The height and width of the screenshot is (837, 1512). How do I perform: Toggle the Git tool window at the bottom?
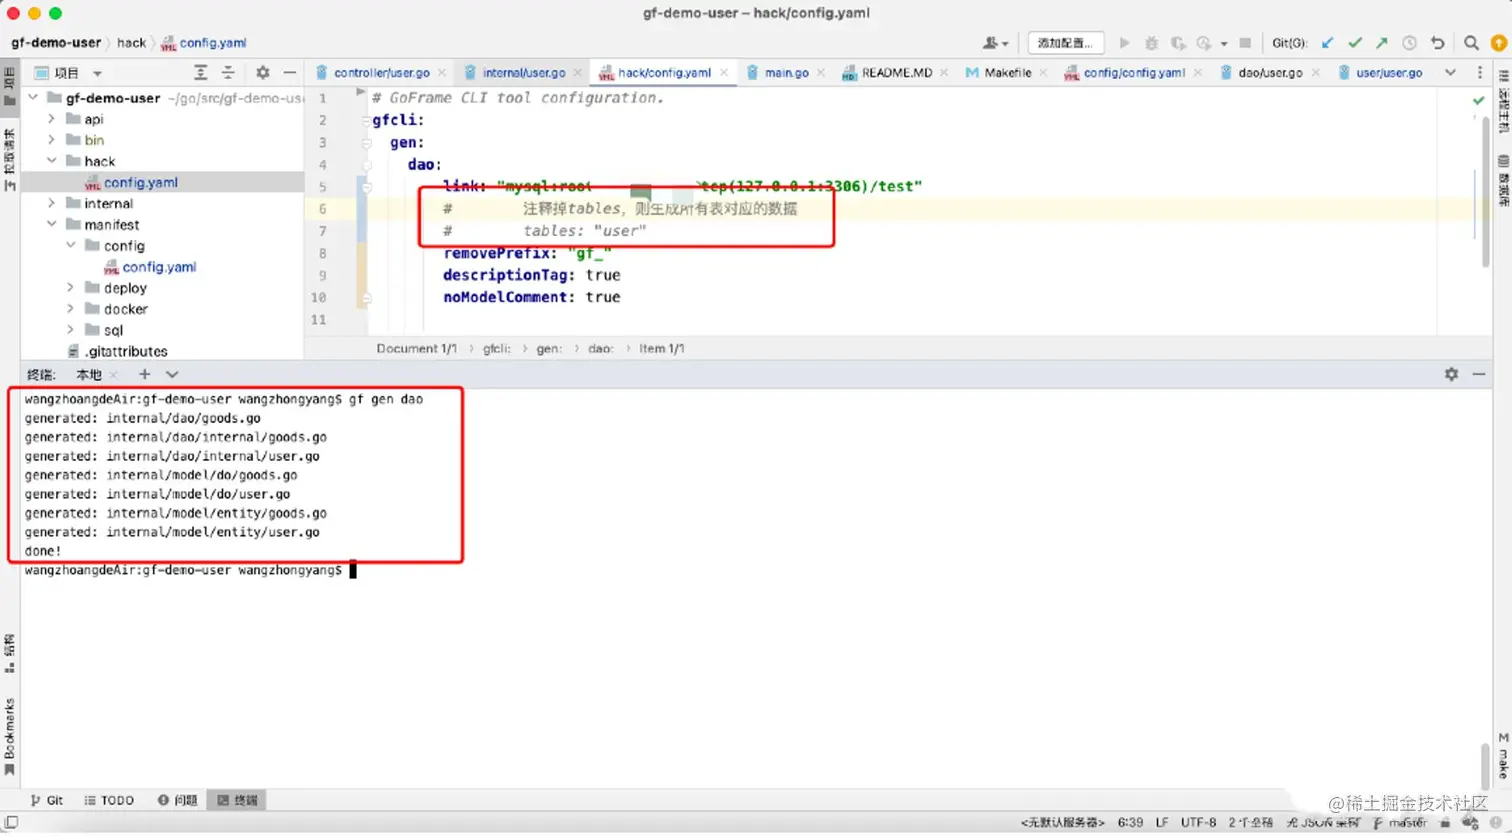47,800
